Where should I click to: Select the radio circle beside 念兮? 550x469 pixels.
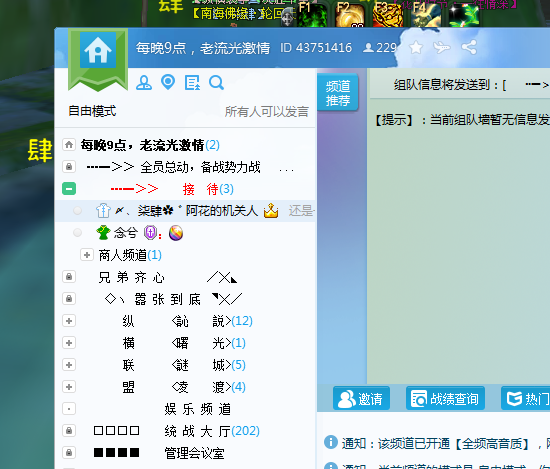(78, 233)
